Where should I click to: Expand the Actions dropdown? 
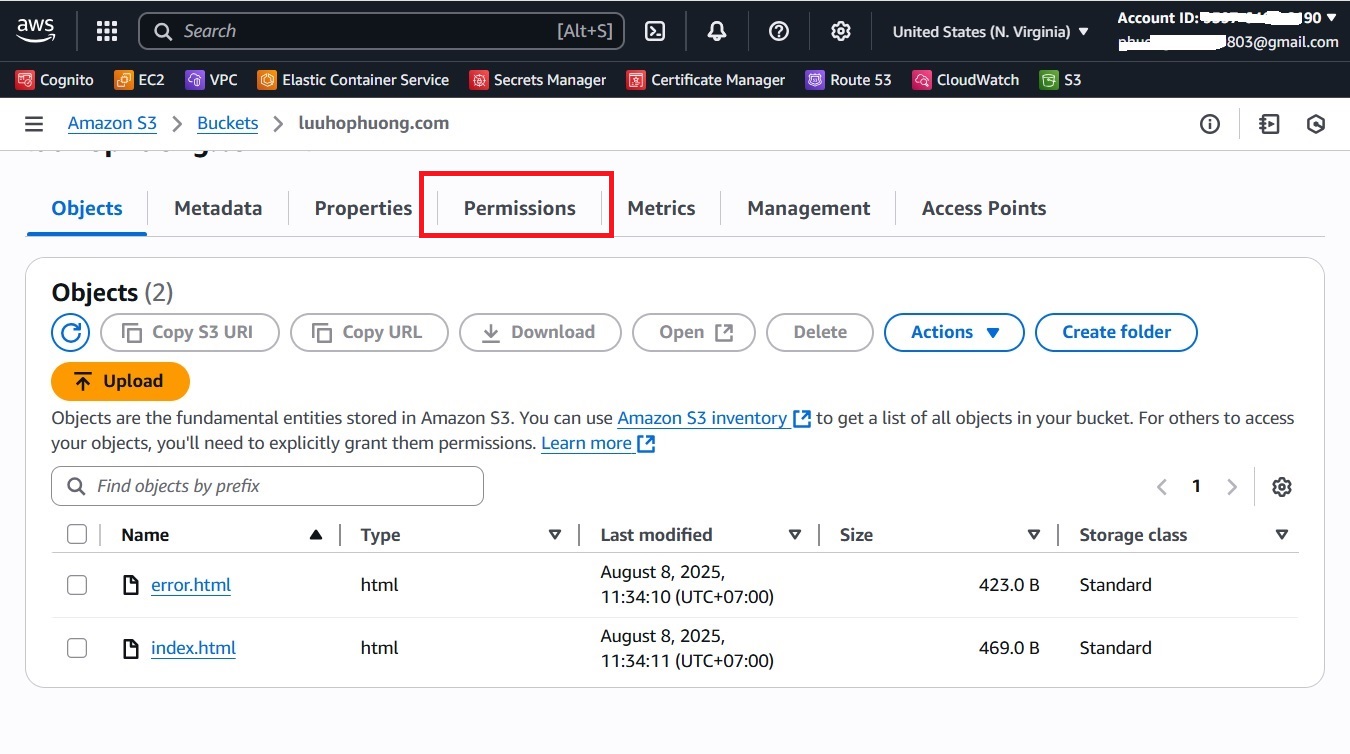coord(954,332)
